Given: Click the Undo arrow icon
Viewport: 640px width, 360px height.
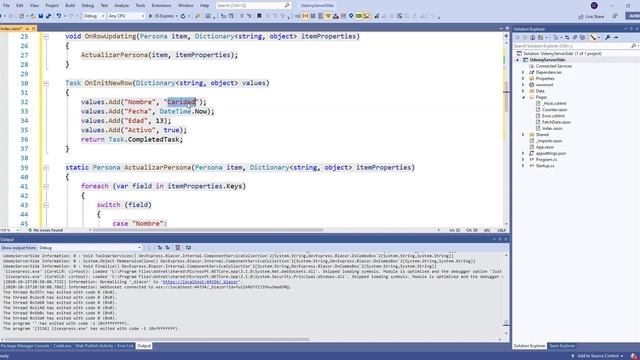Looking at the screenshot, I should coord(59,16).
